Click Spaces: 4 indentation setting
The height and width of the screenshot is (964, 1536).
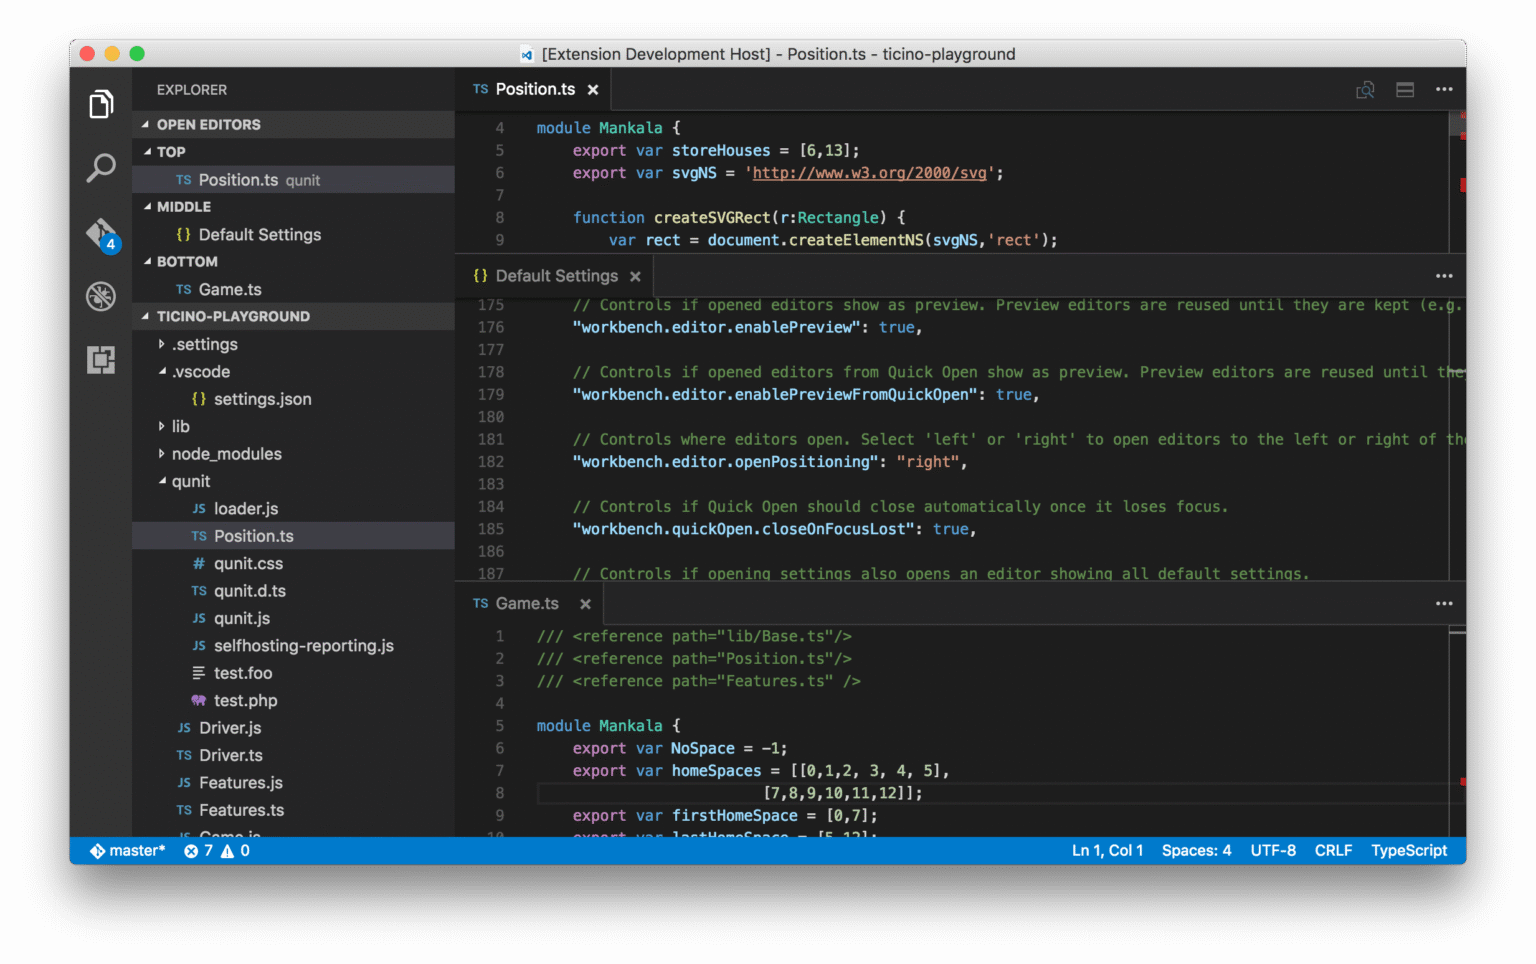click(x=1196, y=851)
